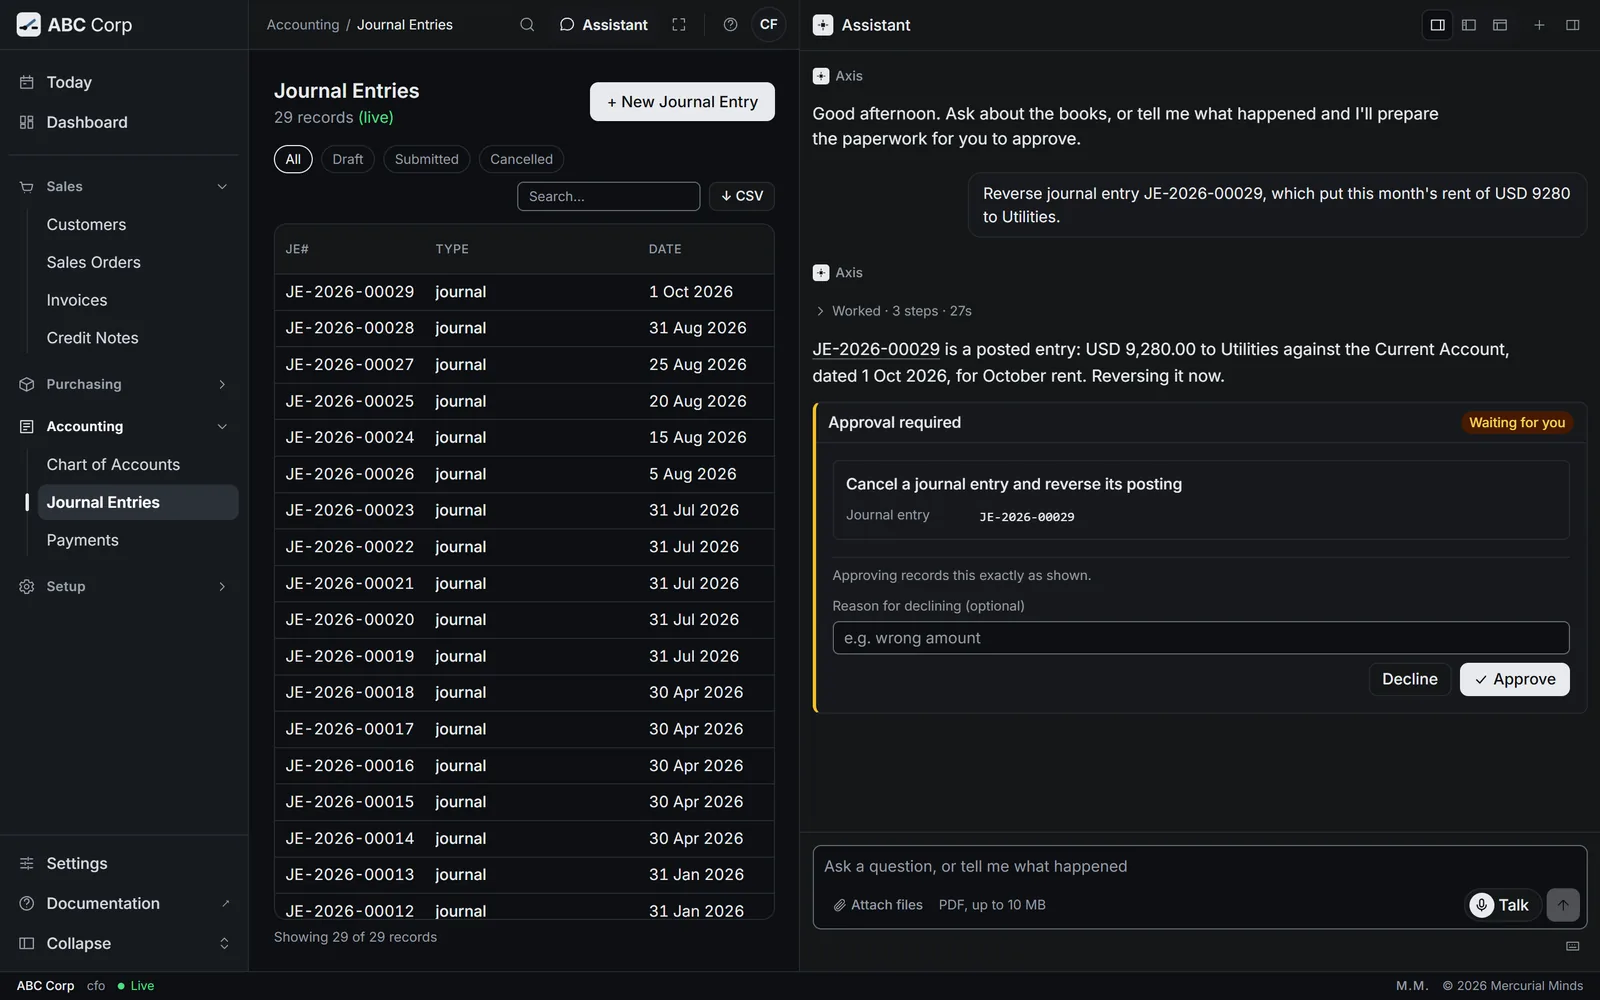Filter entries by Cancelled status
Viewport: 1600px width, 1000px height.
point(521,159)
